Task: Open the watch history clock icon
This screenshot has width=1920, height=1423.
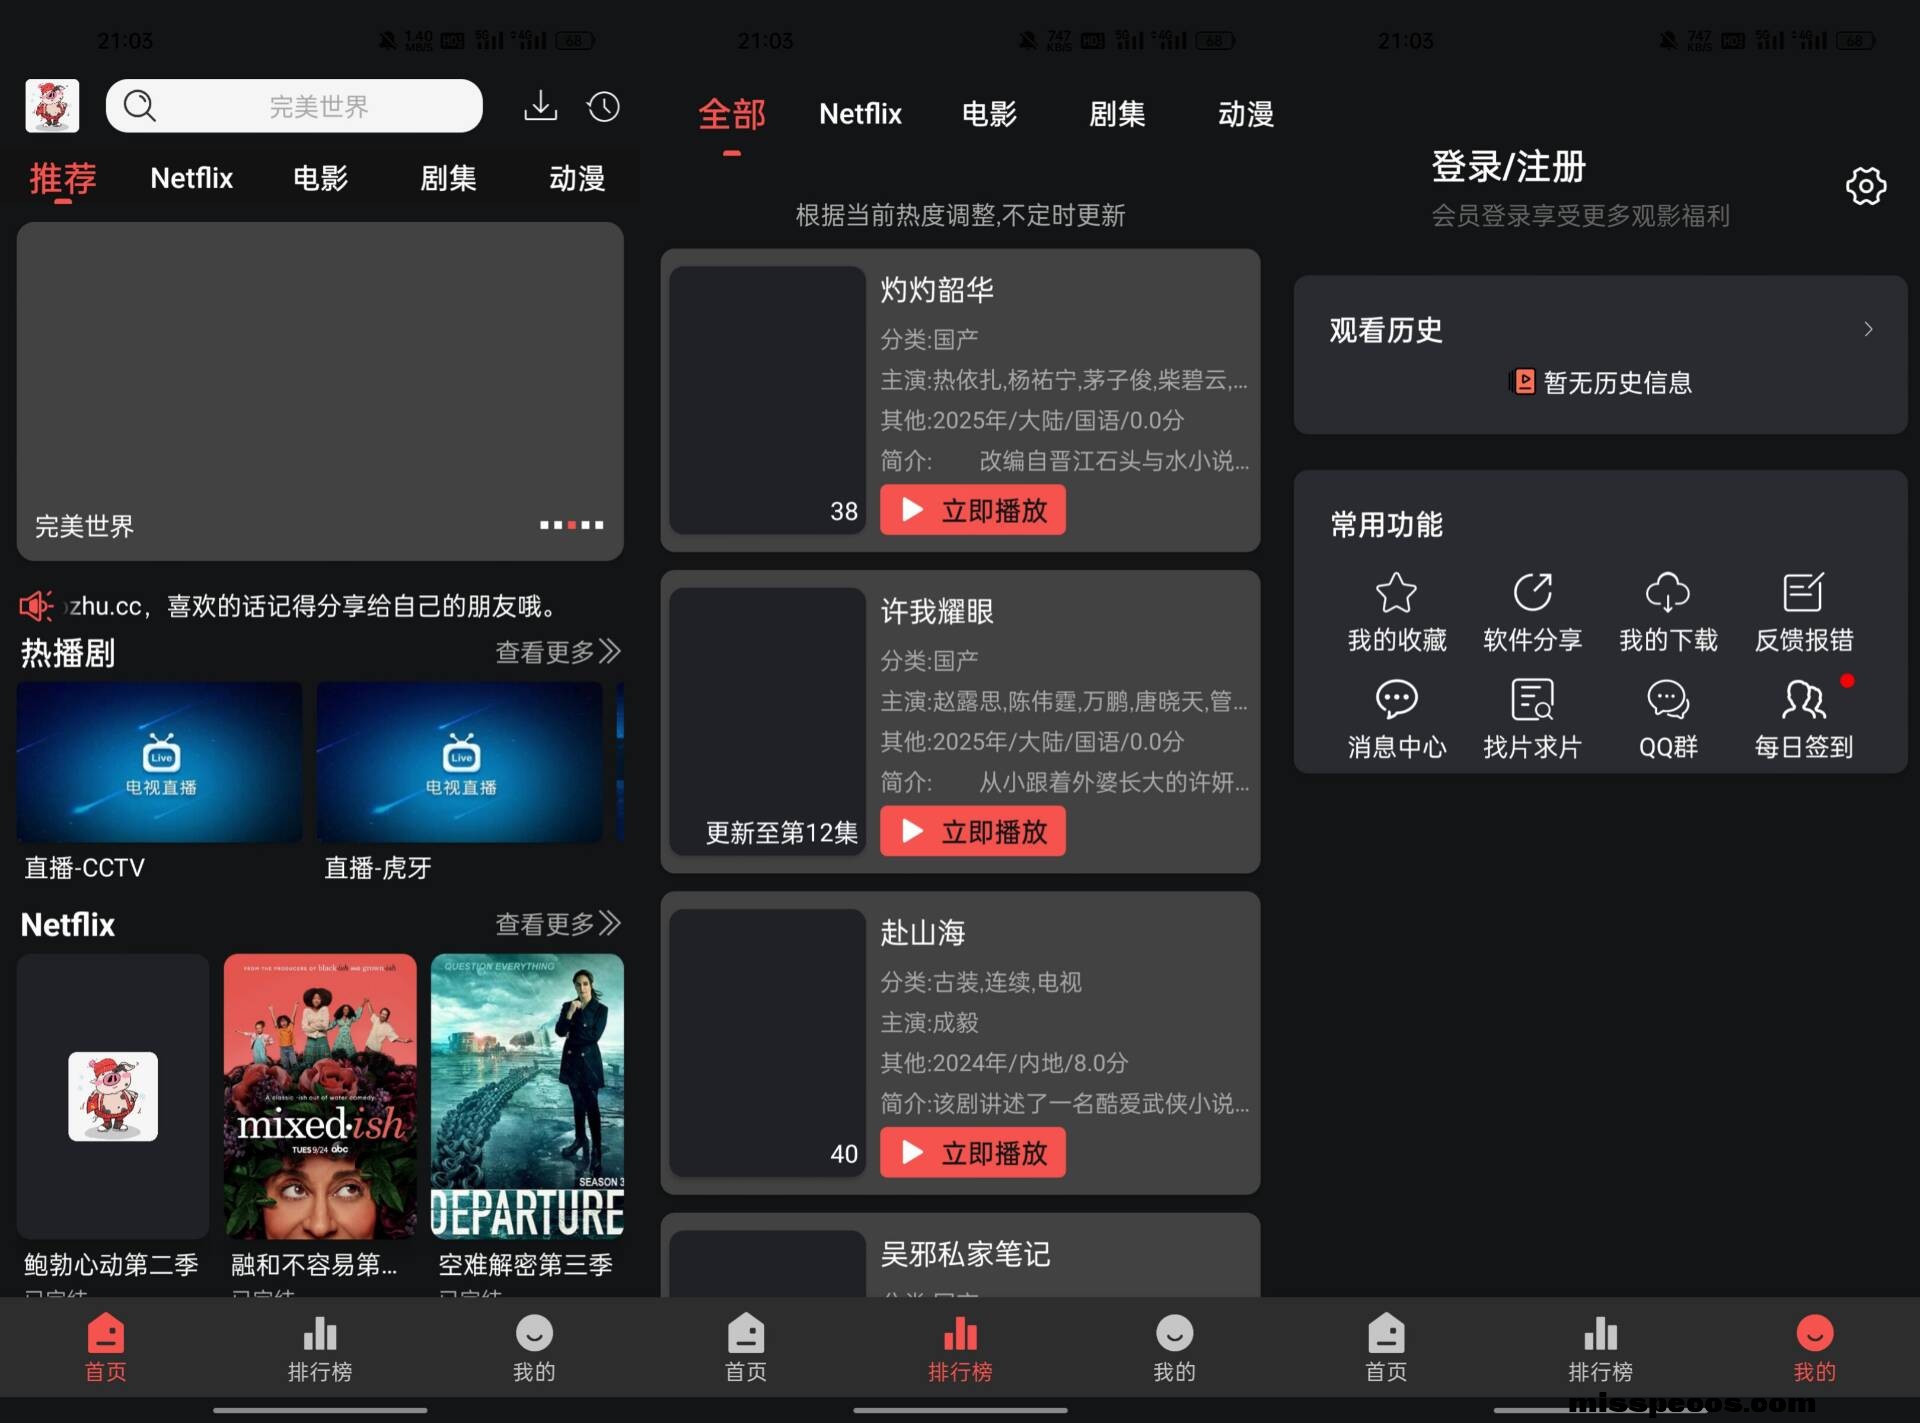Action: click(603, 106)
